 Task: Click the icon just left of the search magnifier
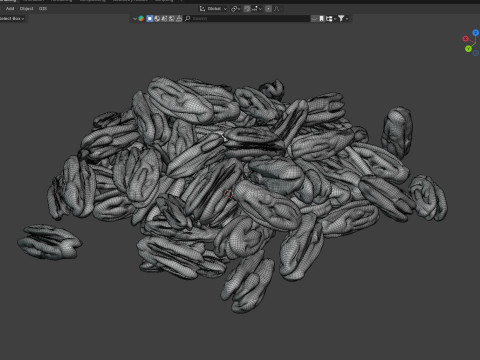179,19
